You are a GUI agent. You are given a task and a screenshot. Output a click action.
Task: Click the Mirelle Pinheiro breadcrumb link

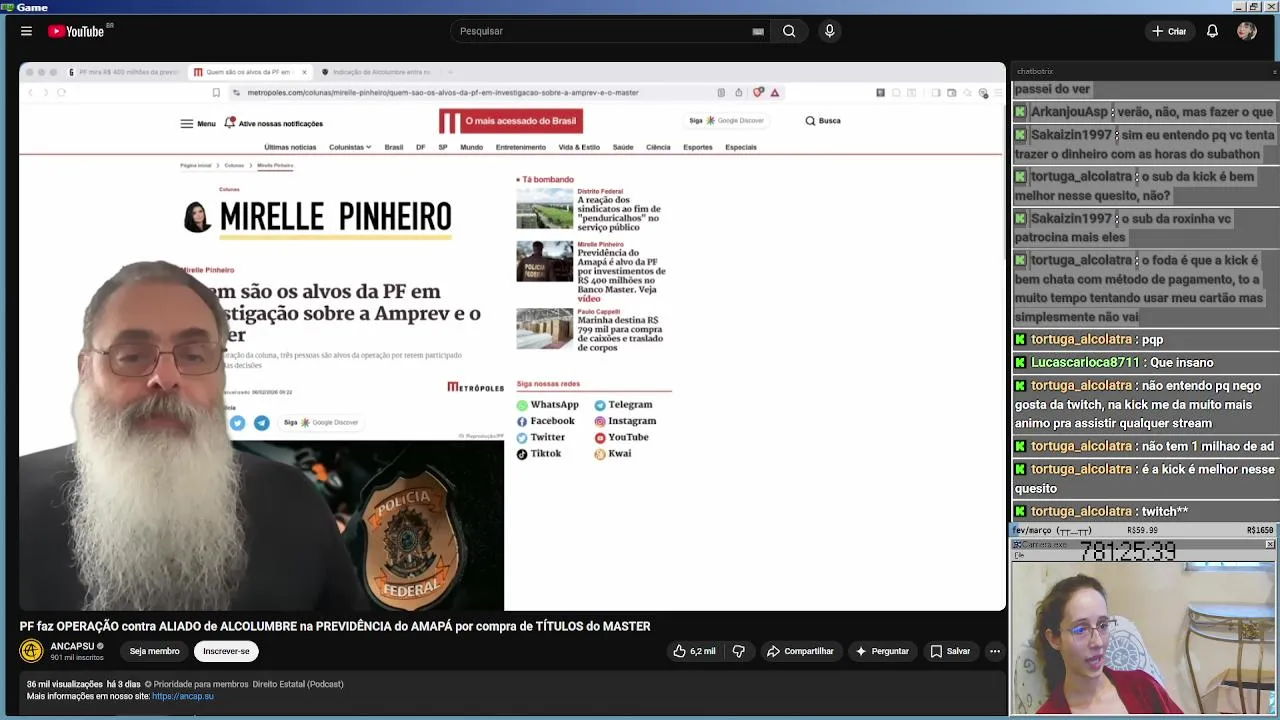click(275, 165)
